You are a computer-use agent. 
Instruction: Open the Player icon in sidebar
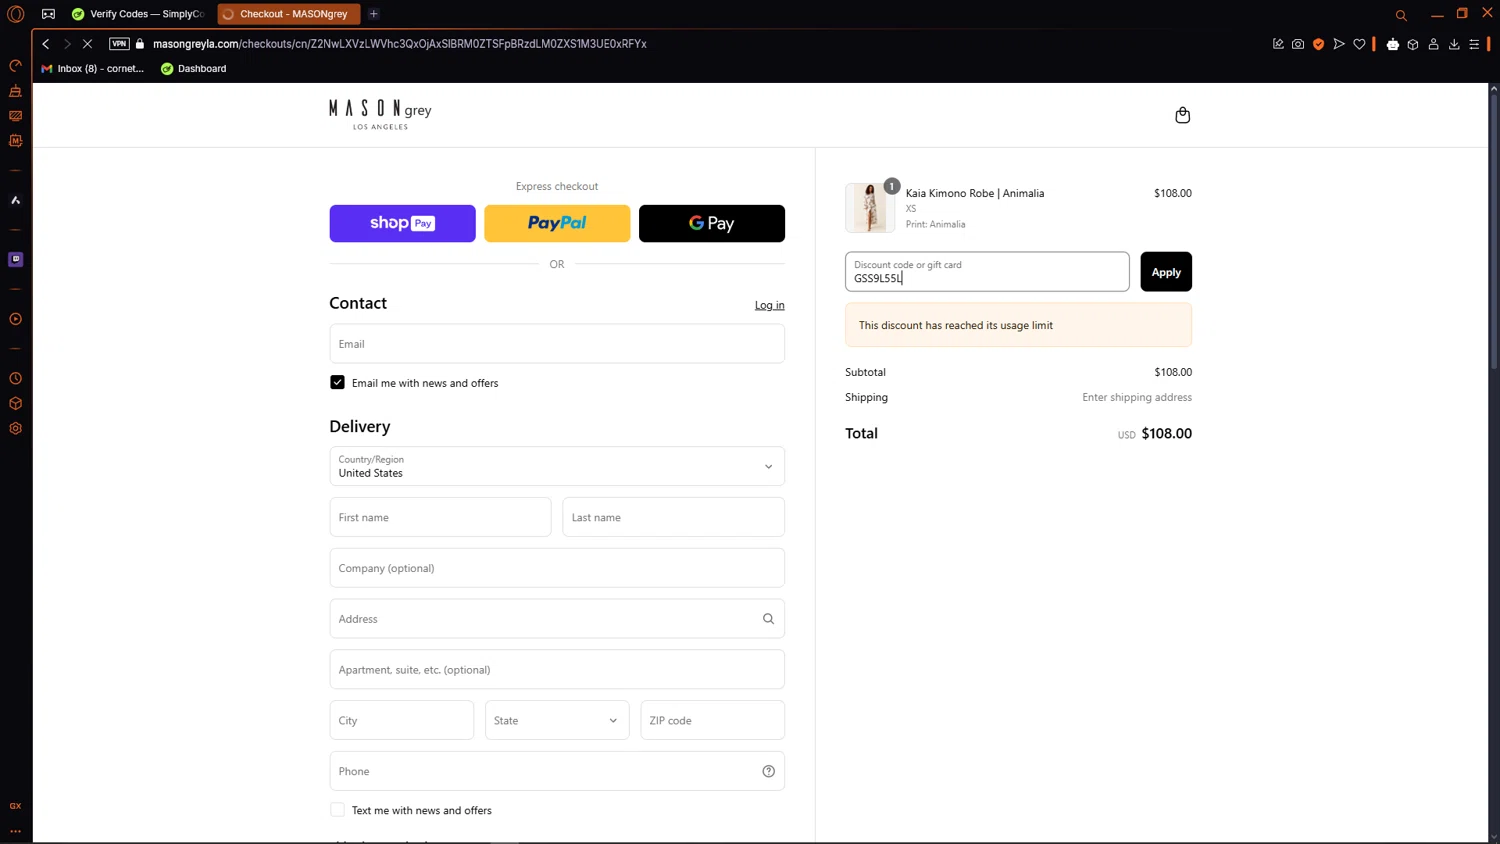[x=15, y=319]
